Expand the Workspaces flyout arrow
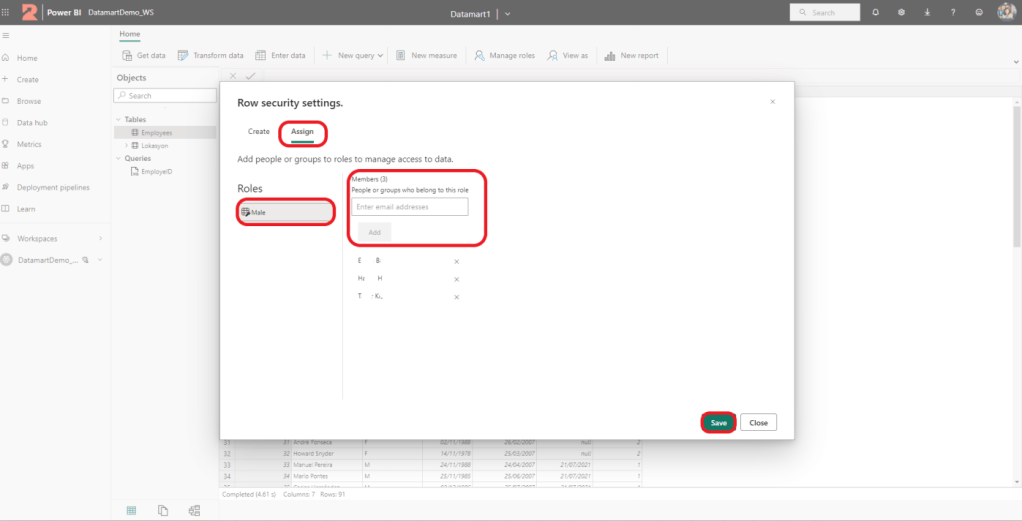 [100, 238]
